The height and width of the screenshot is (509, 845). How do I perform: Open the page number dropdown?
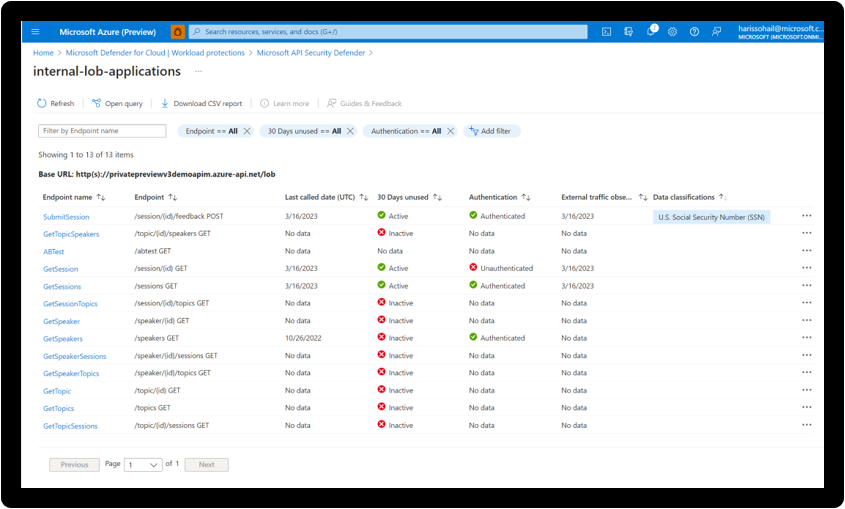pyautogui.click(x=143, y=464)
